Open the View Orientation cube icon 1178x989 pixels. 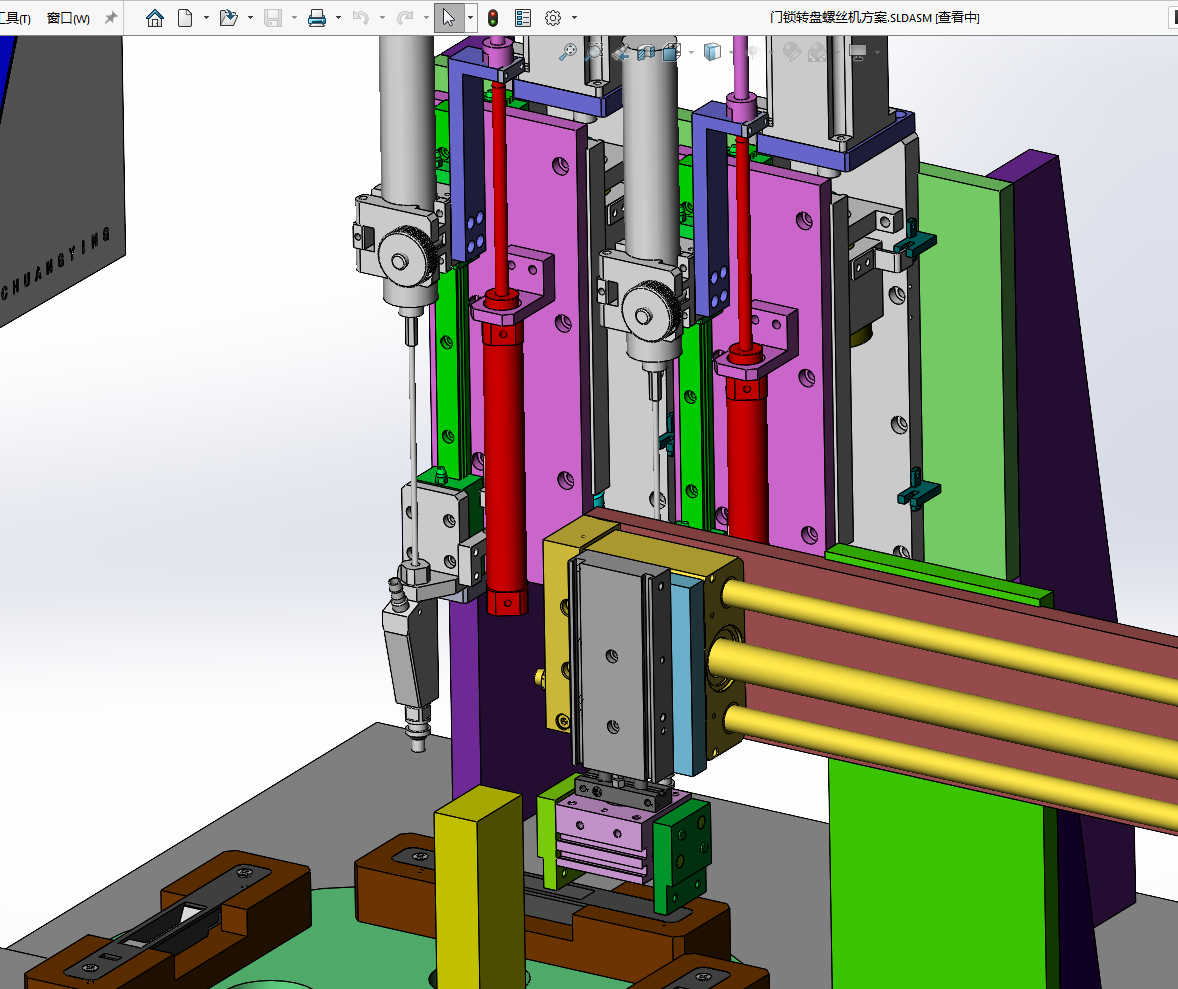[x=672, y=52]
